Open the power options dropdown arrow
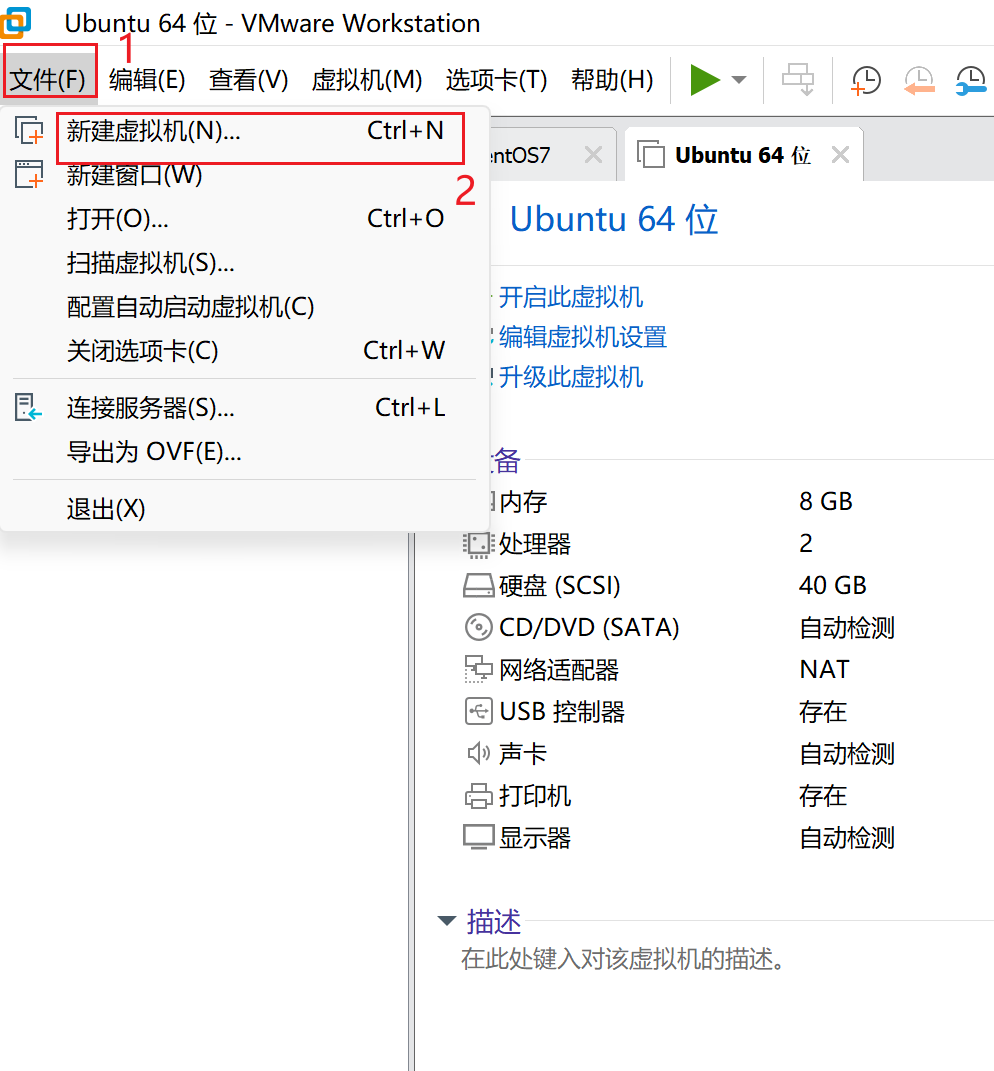The height and width of the screenshot is (1071, 994). pyautogui.click(x=738, y=80)
